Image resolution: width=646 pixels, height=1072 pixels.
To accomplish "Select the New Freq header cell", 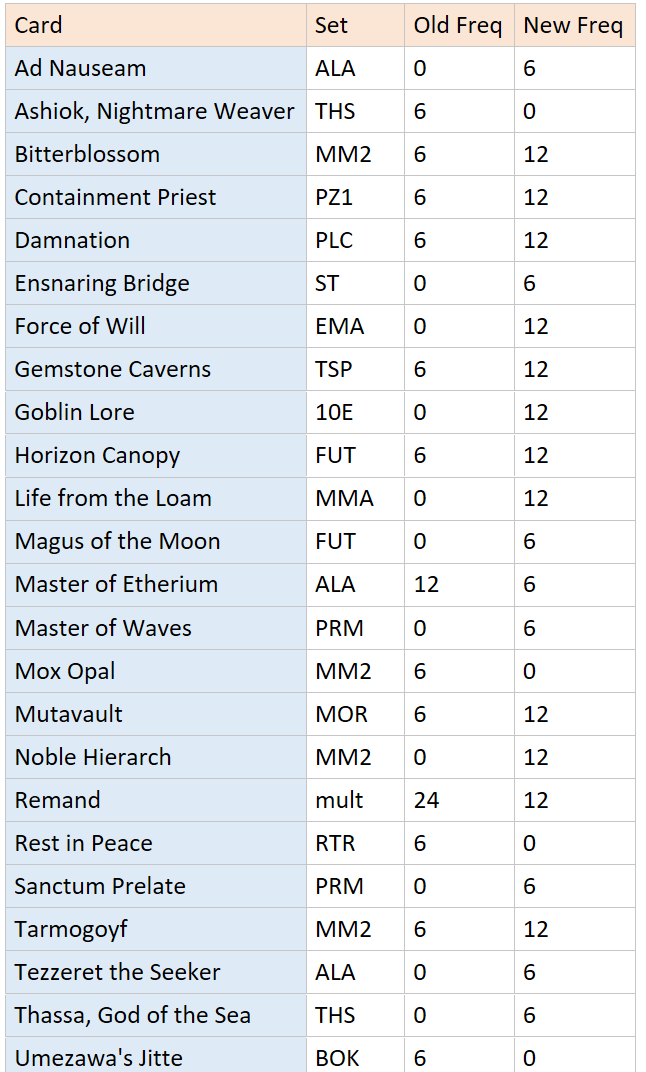I will 573,25.
